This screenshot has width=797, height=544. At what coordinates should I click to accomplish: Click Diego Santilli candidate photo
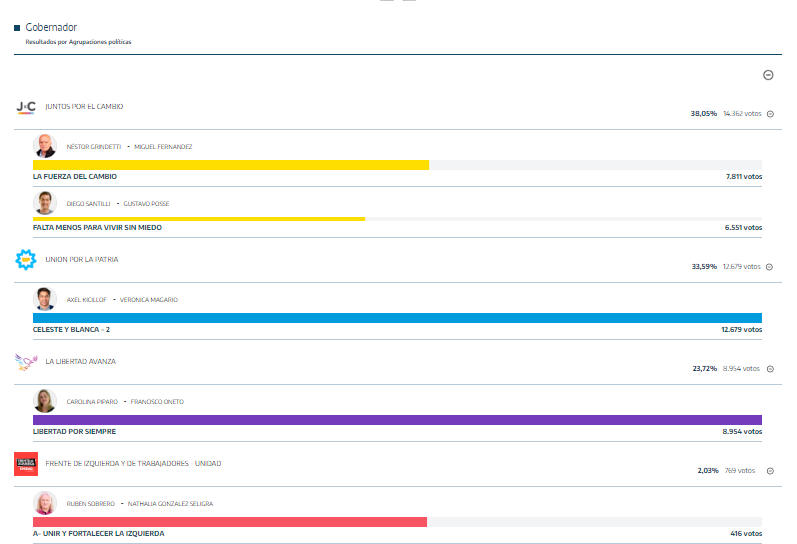point(45,203)
